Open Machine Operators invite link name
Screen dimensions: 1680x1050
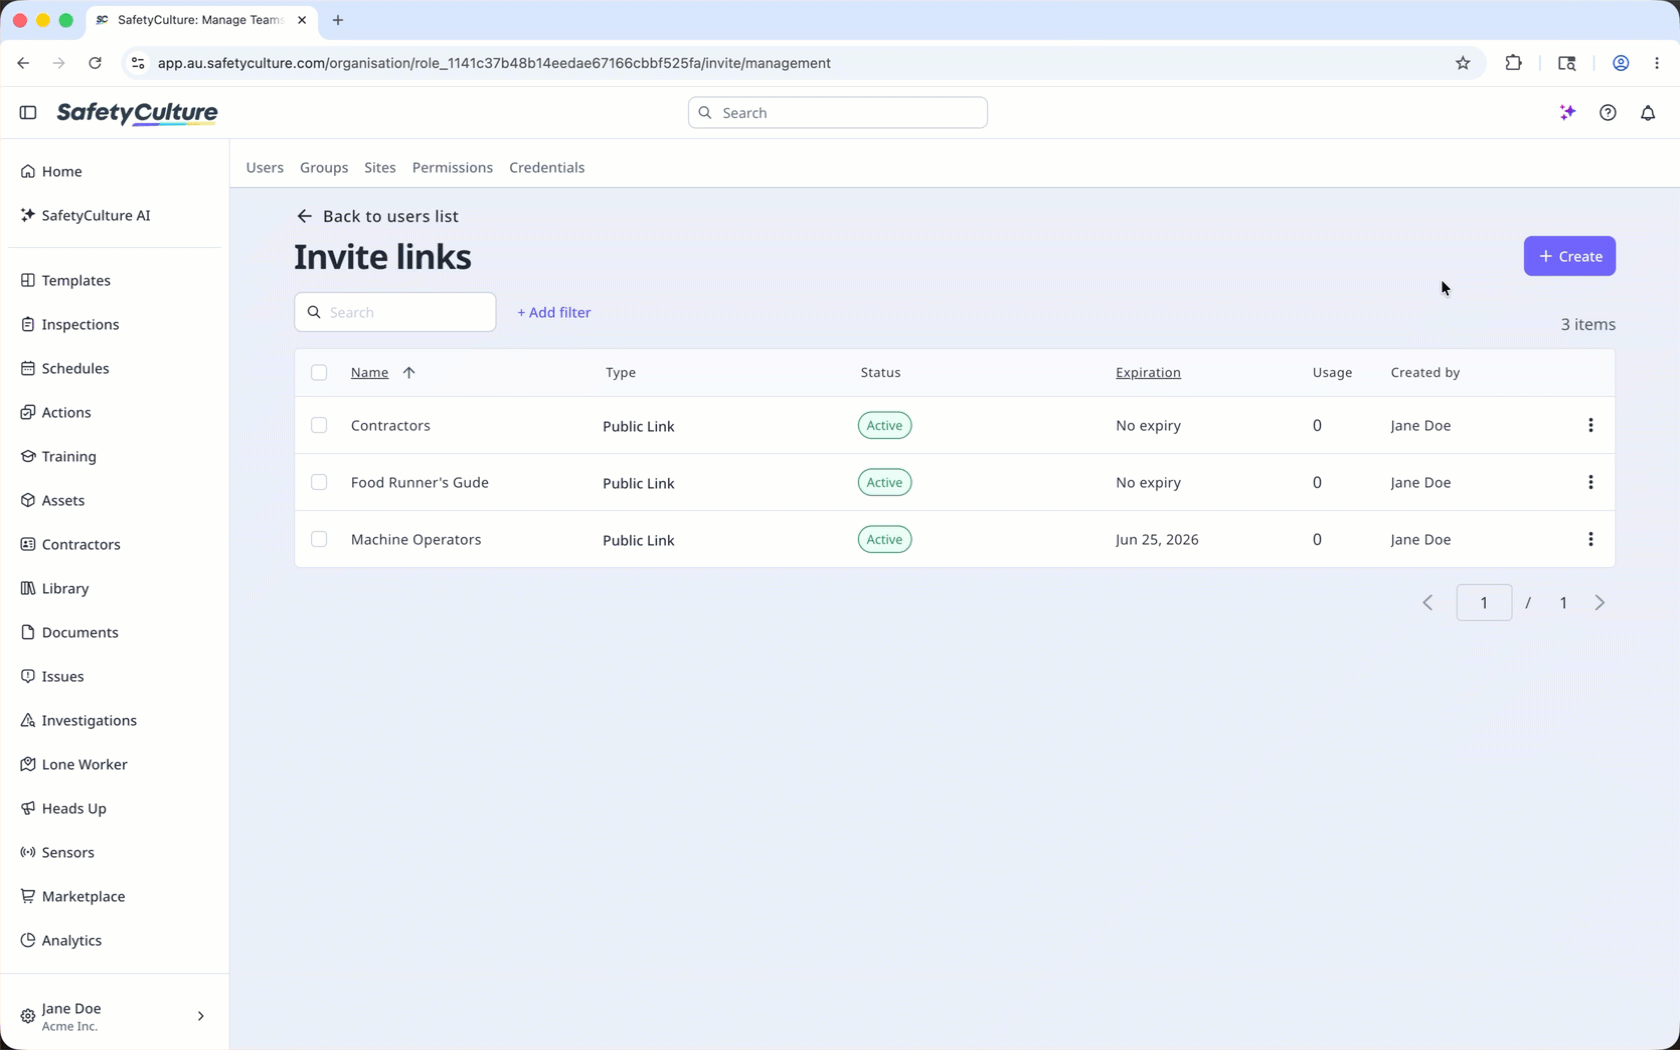tap(416, 540)
